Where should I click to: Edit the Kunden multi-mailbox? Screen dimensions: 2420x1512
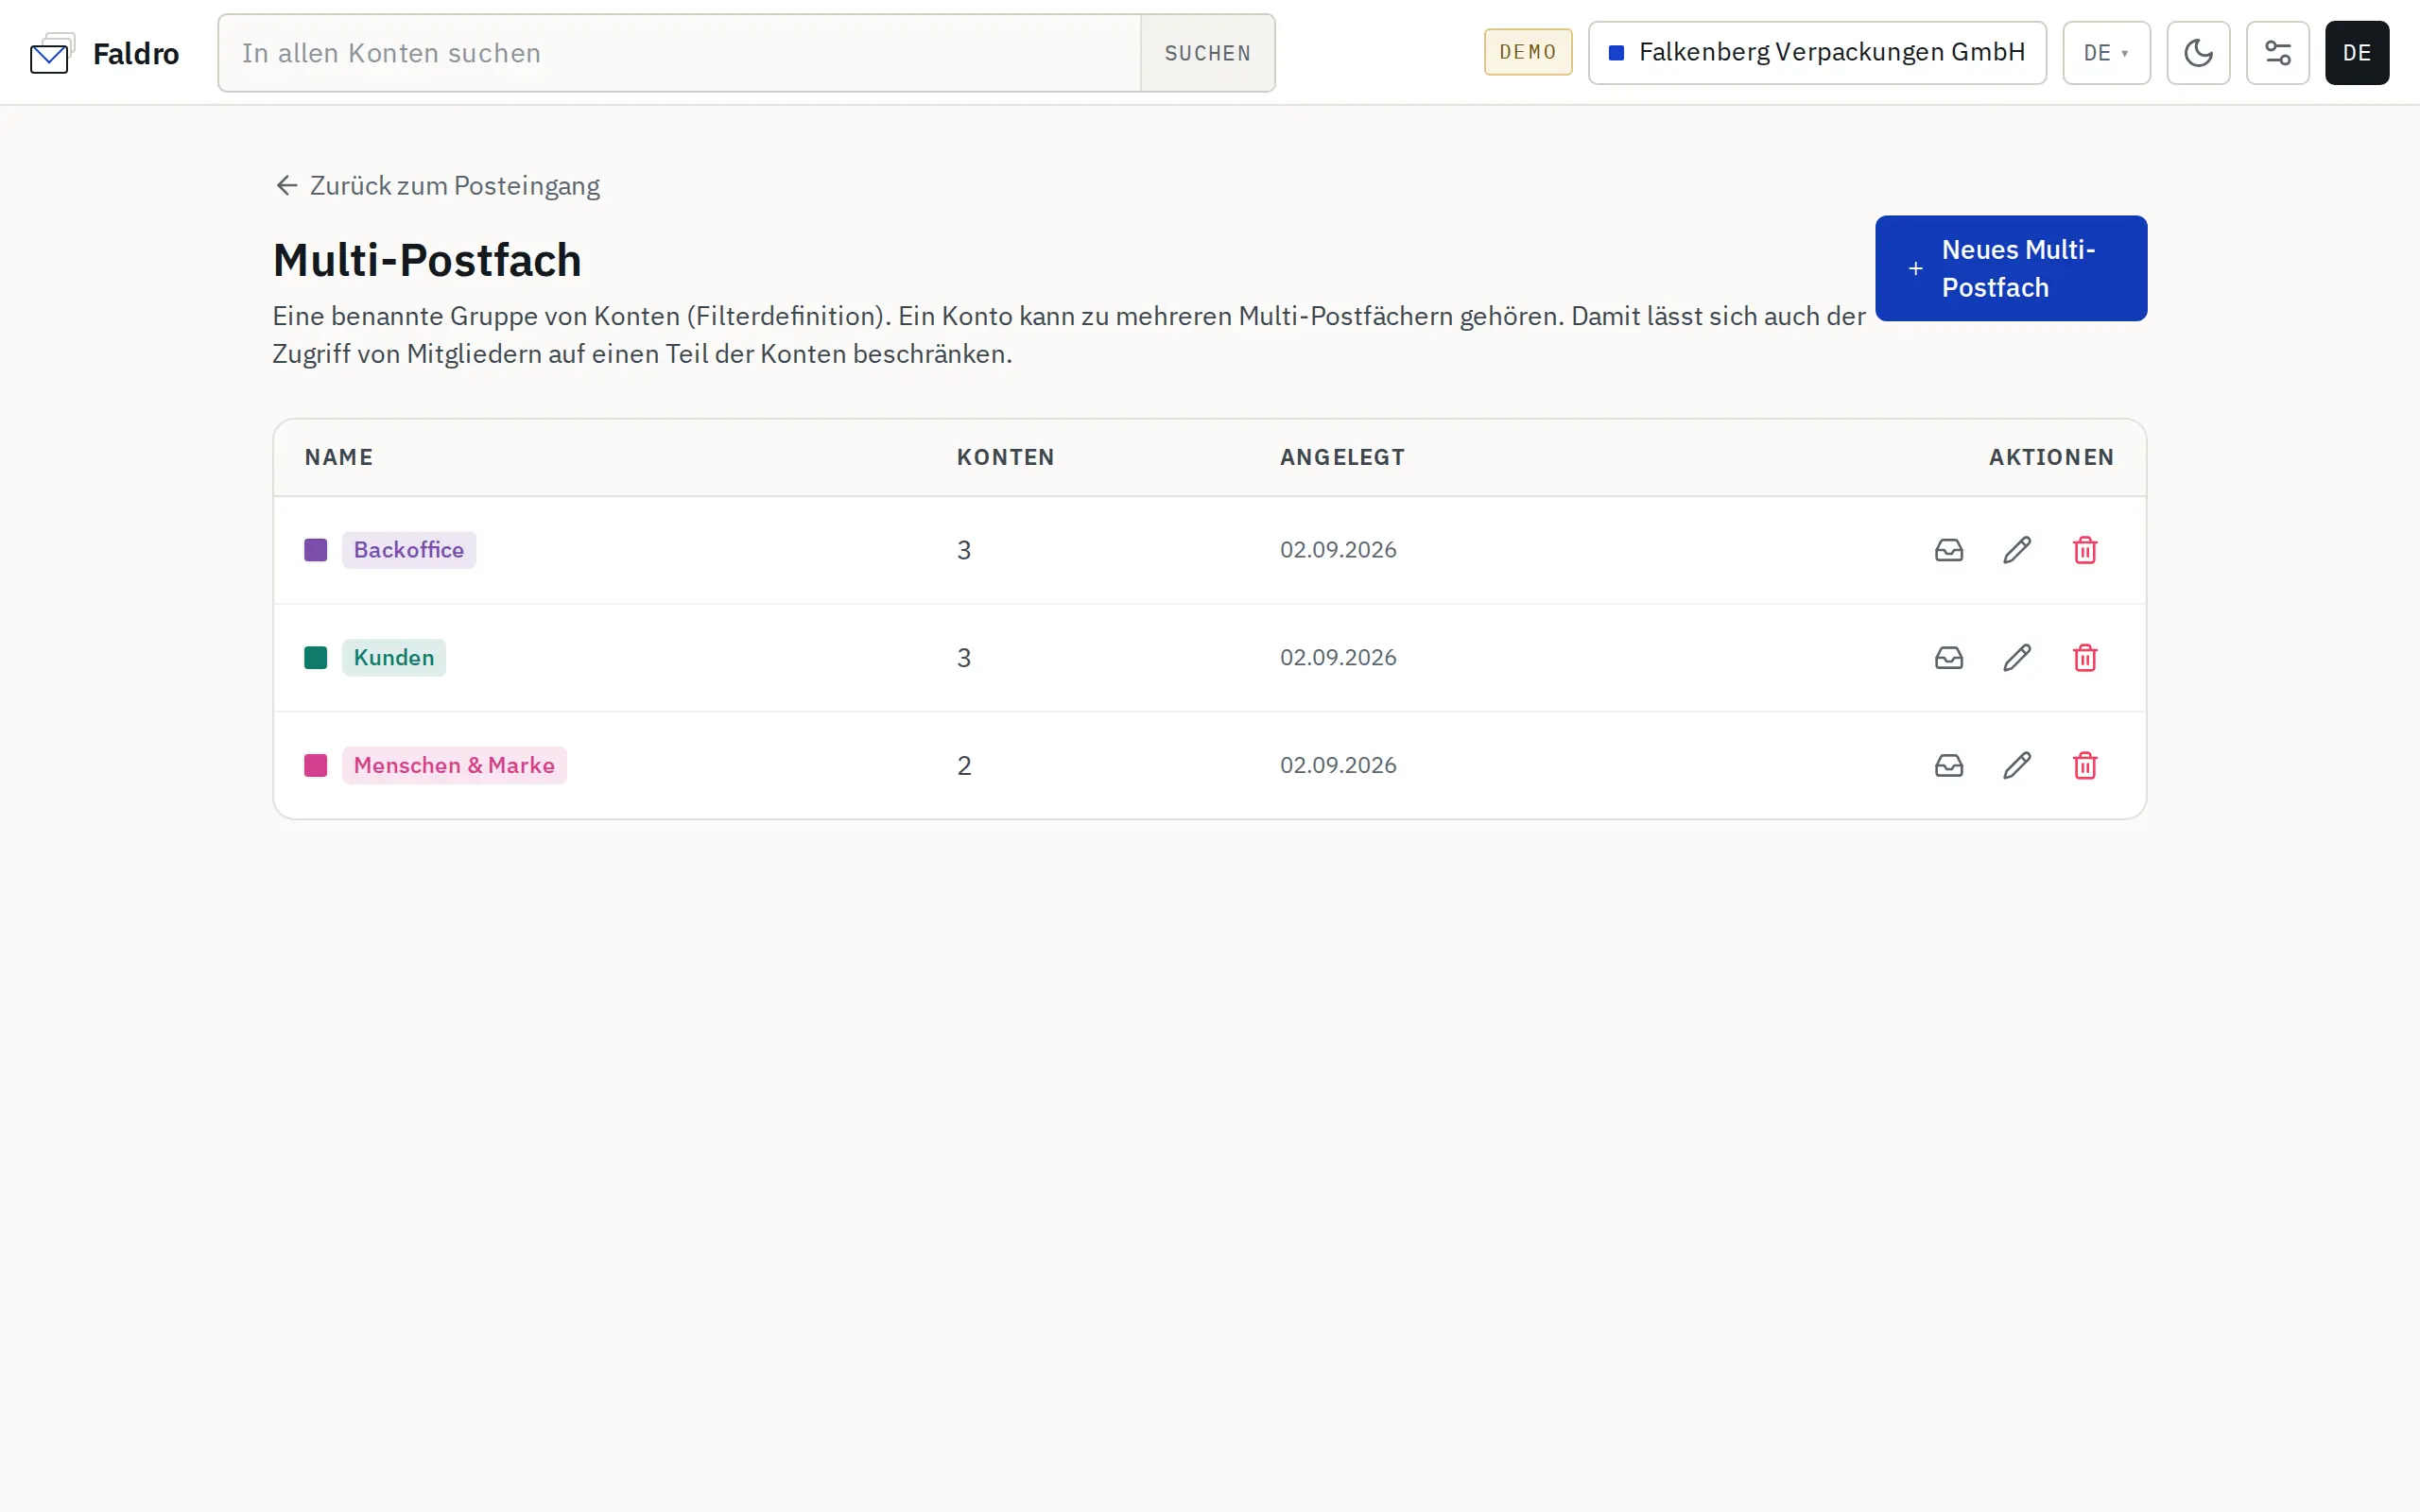[2017, 658]
